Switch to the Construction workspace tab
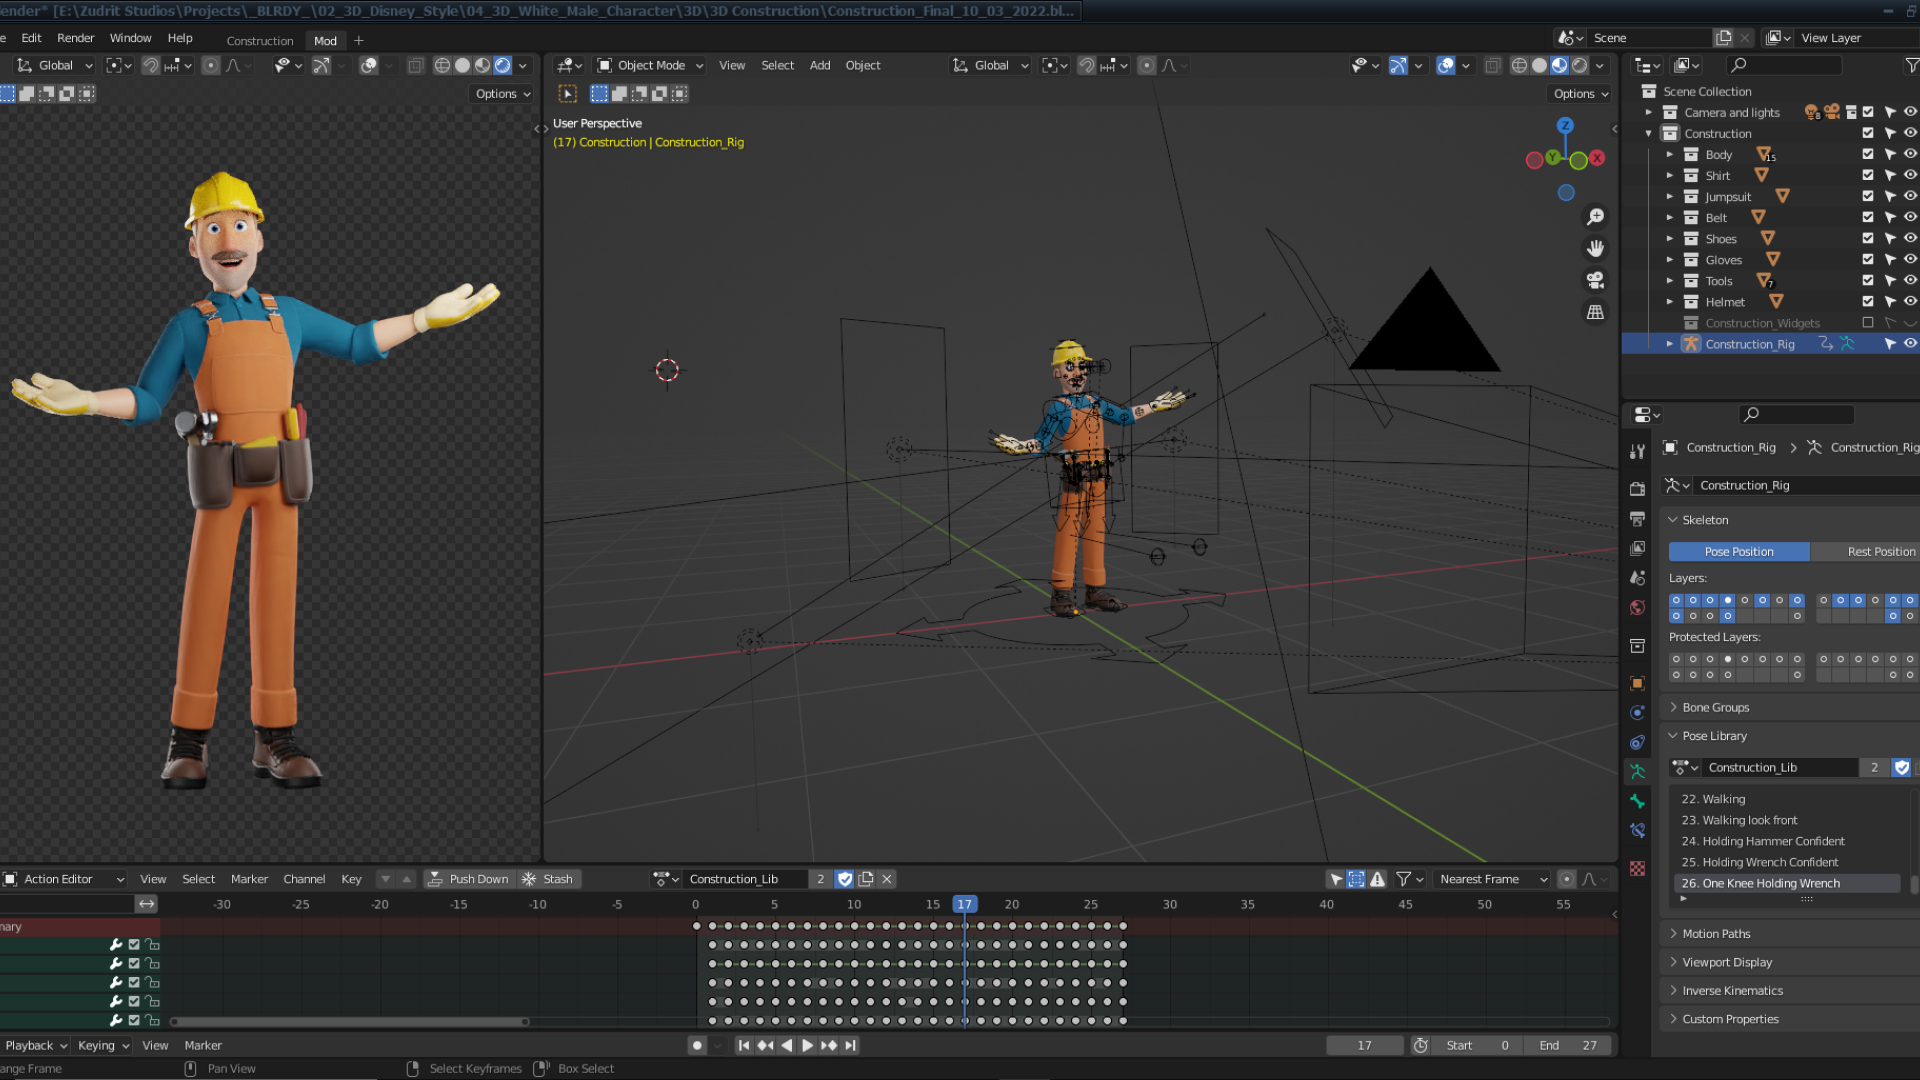This screenshot has width=1920, height=1080. pyautogui.click(x=260, y=41)
